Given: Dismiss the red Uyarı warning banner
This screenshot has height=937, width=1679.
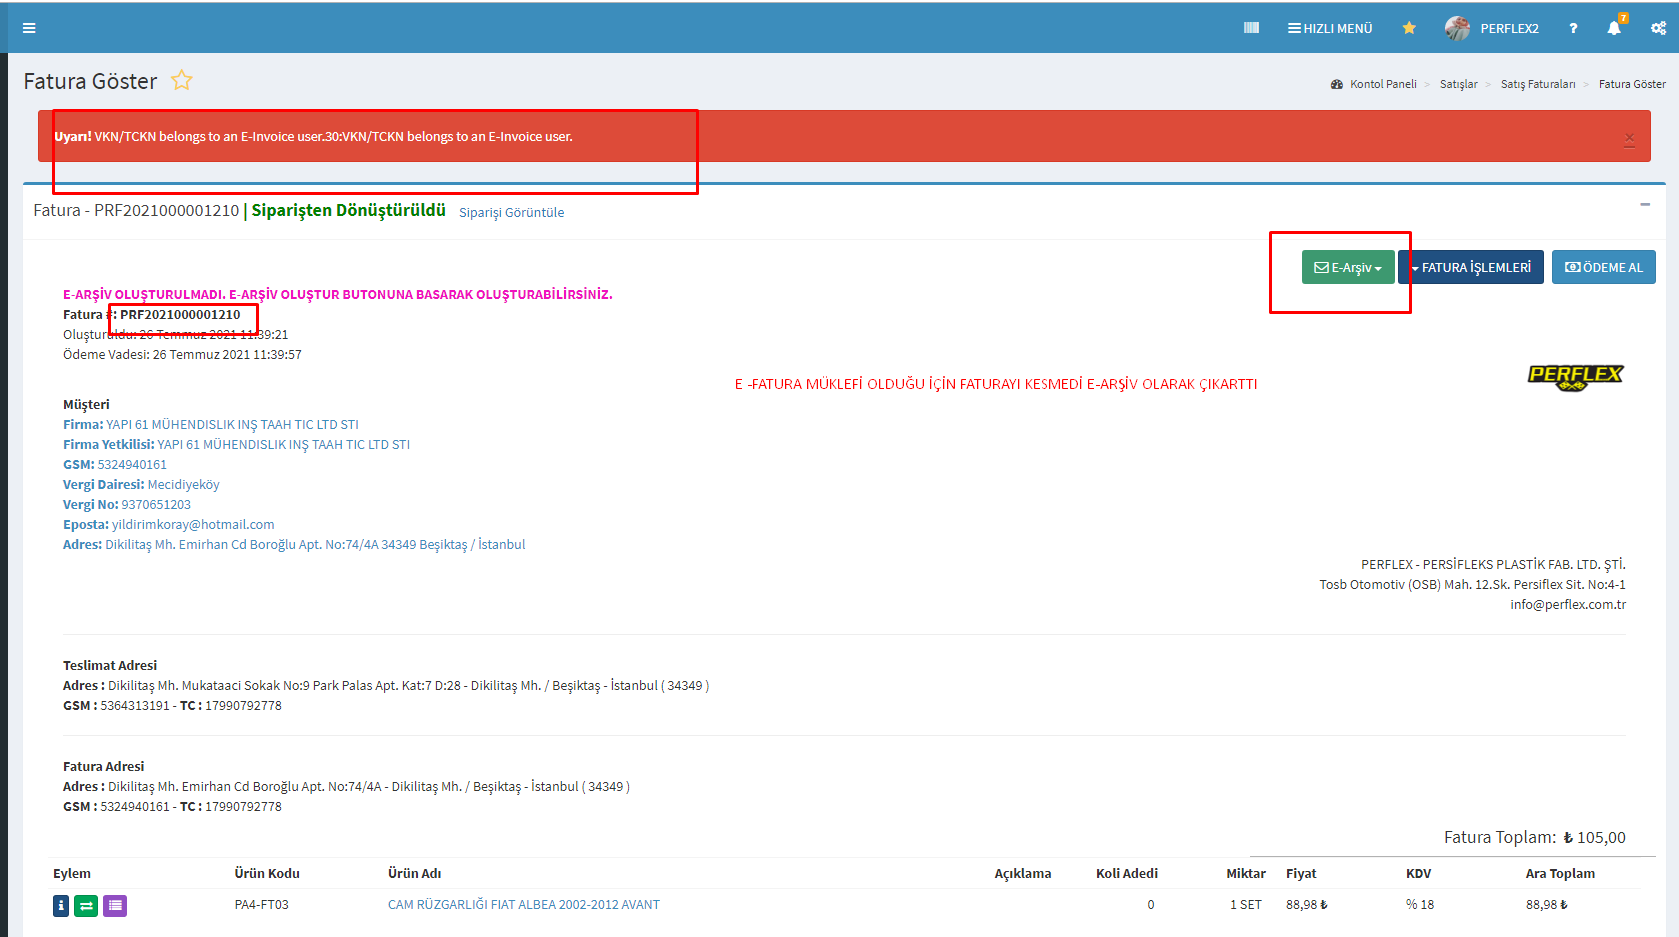Looking at the screenshot, I should tap(1629, 139).
